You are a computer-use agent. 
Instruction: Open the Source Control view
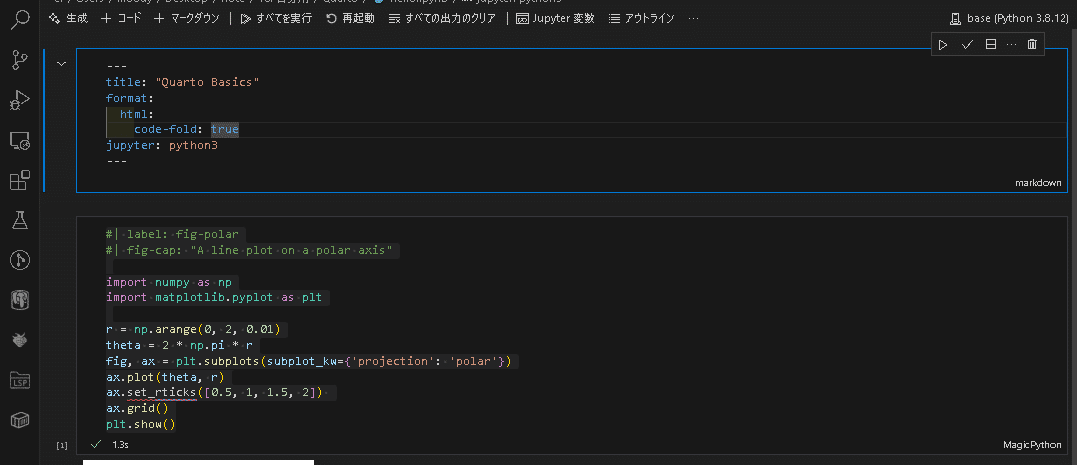pos(20,60)
